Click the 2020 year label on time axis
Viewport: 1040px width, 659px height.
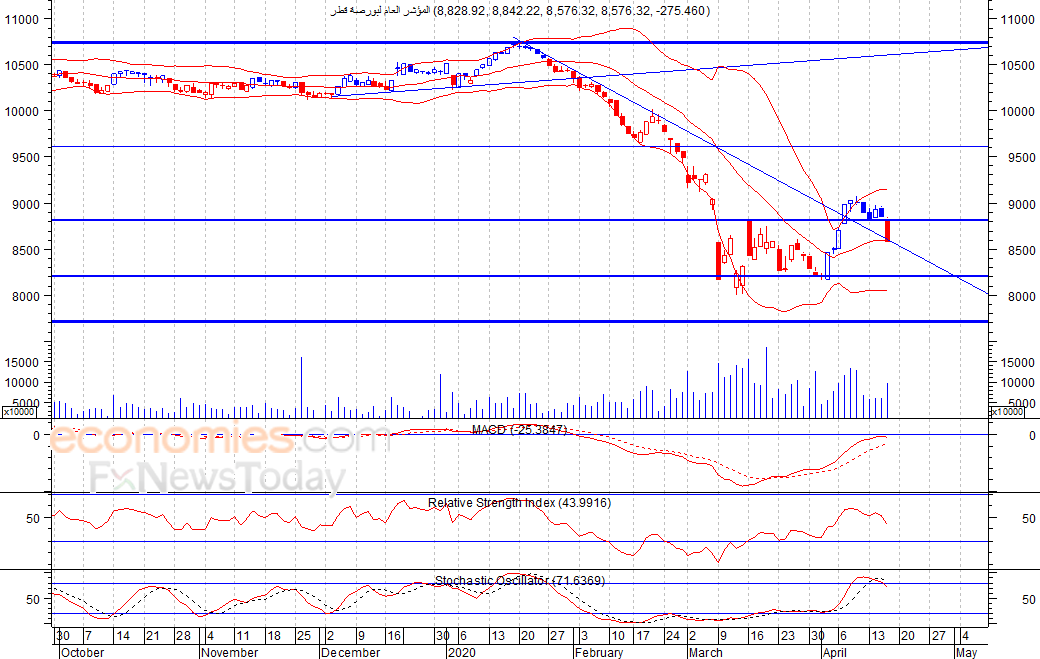[x=462, y=652]
